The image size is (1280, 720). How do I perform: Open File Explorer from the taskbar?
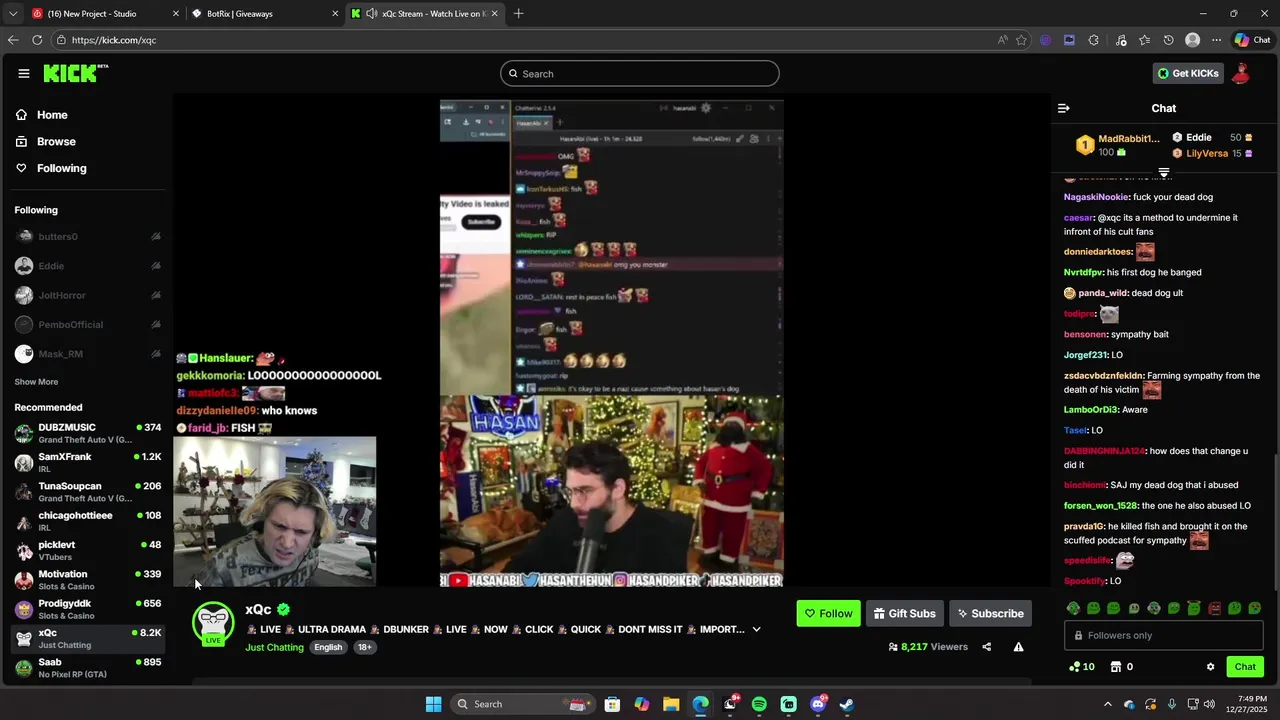click(x=671, y=704)
